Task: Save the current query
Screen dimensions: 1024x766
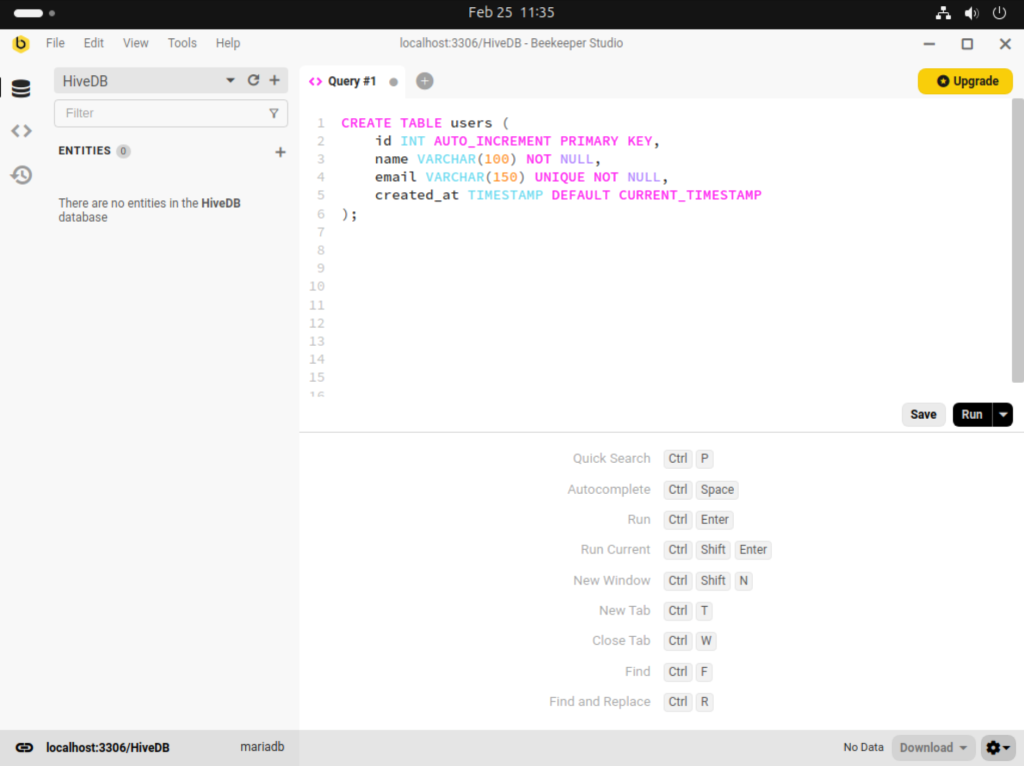Action: pyautogui.click(x=923, y=414)
